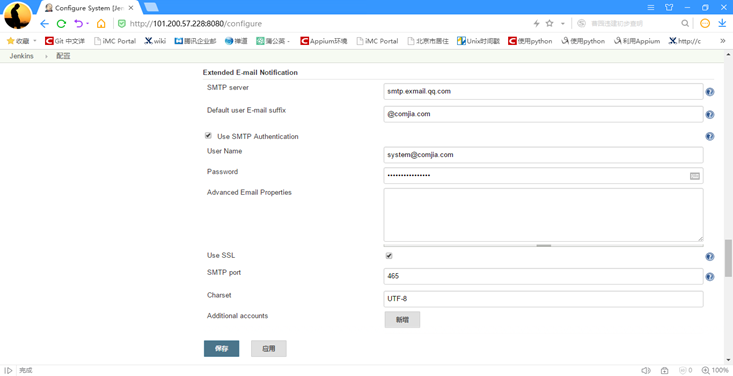Click the purple undo-close-tab icon
Image resolution: width=733 pixels, height=376 pixels.
tap(79, 24)
